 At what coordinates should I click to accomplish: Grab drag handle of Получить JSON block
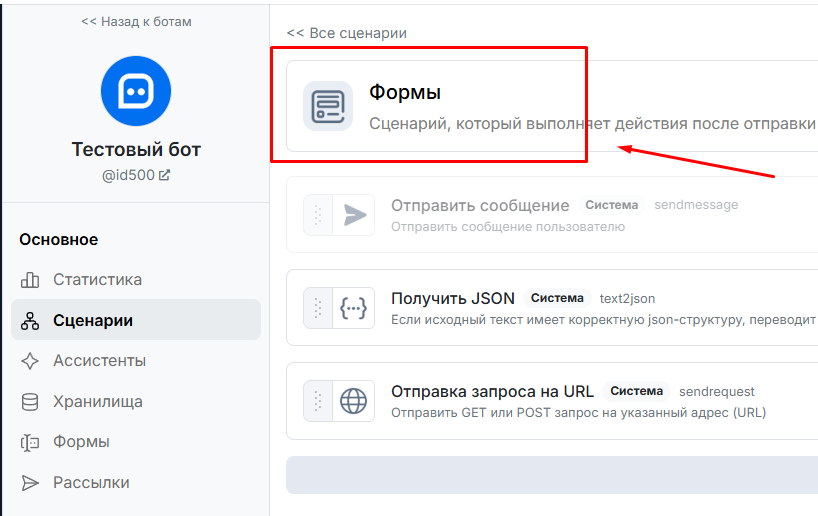pyautogui.click(x=318, y=308)
